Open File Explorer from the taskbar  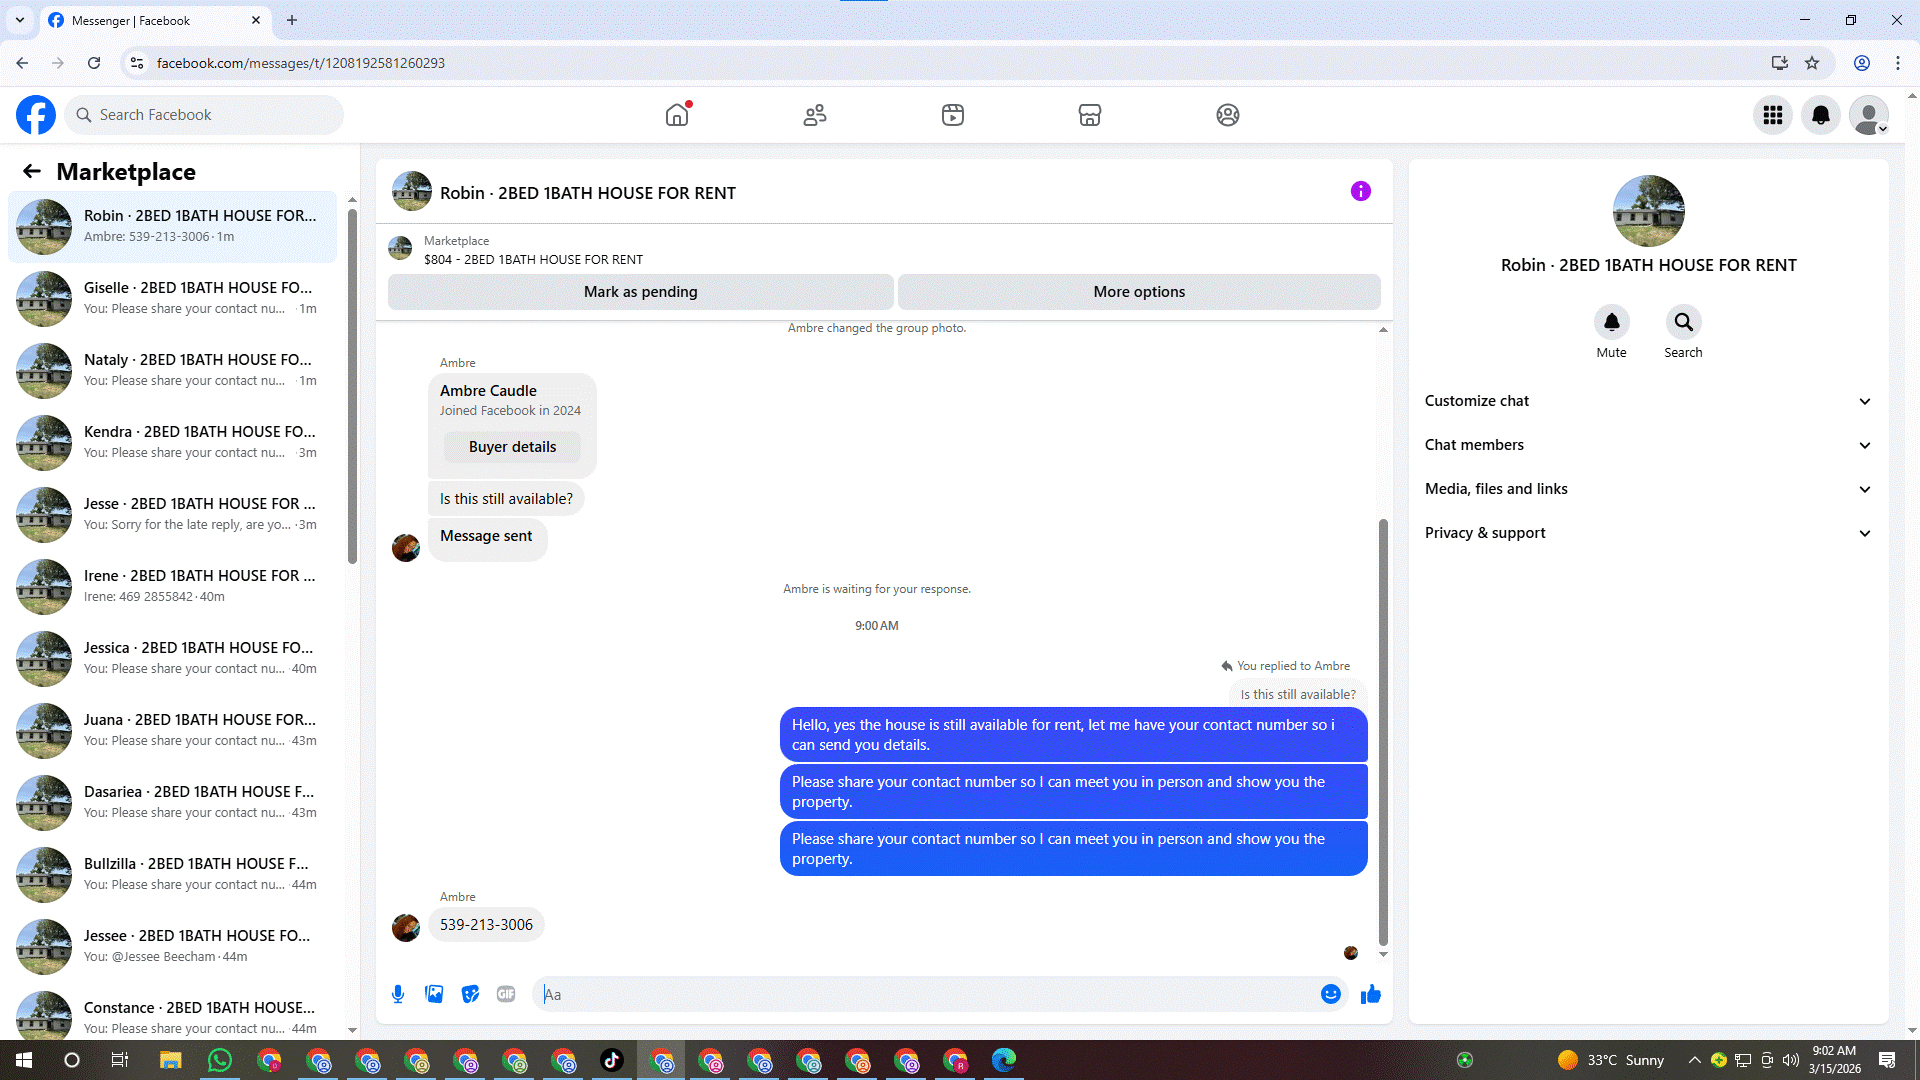[x=170, y=1060]
